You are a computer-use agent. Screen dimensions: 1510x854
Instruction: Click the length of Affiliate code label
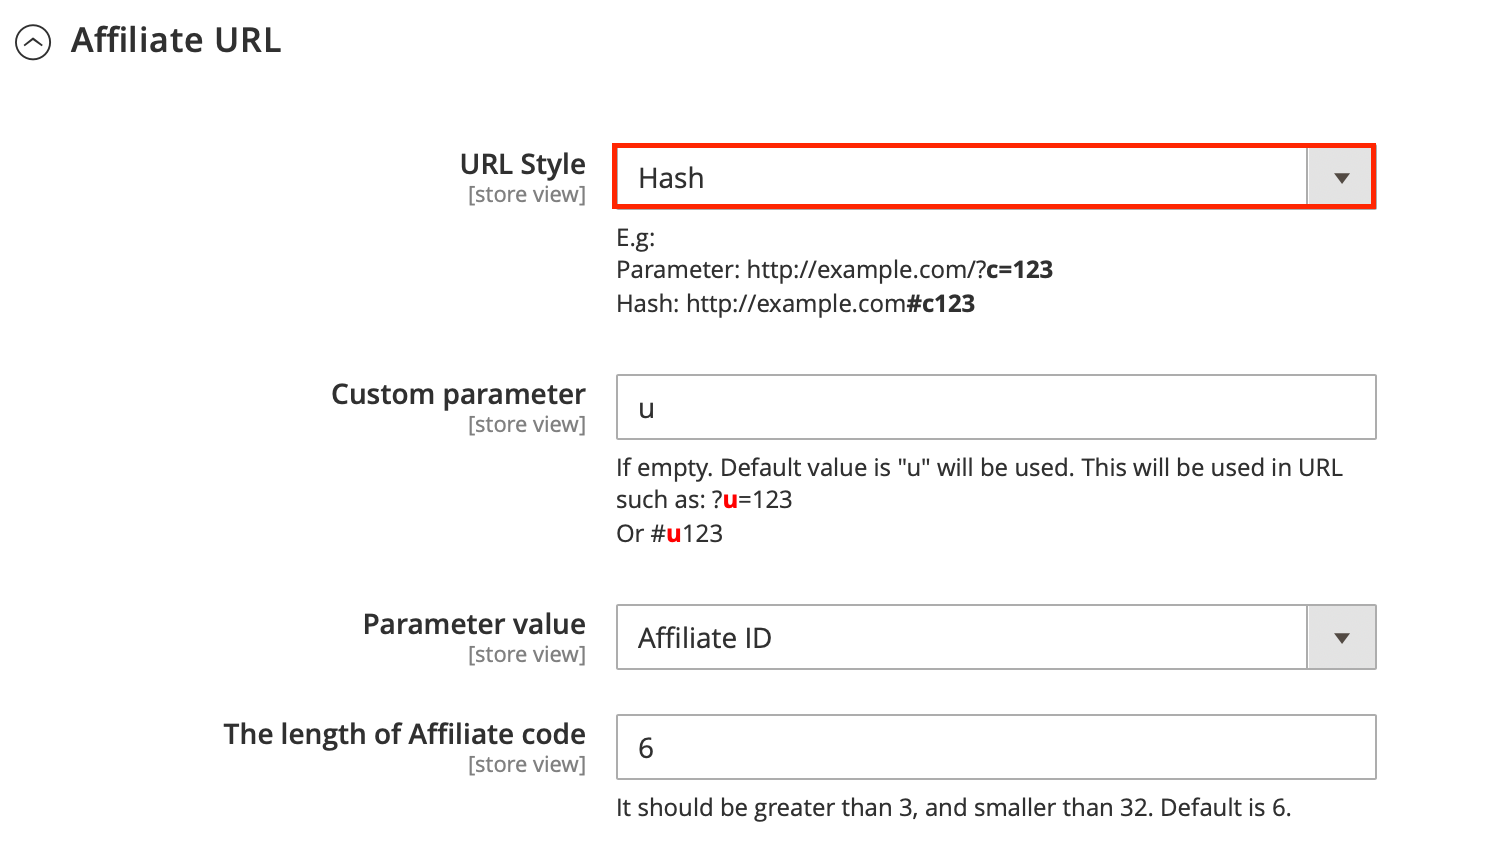click(x=404, y=733)
